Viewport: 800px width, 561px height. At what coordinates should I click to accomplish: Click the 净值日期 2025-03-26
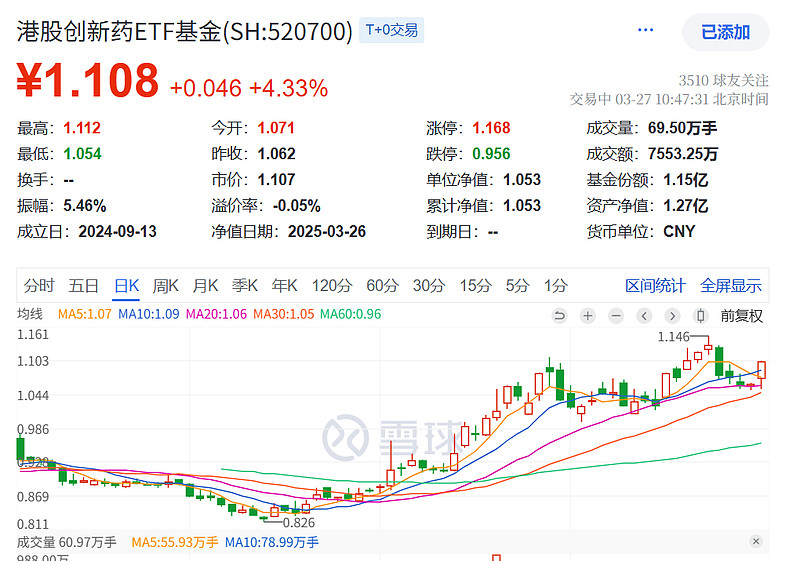click(x=327, y=232)
